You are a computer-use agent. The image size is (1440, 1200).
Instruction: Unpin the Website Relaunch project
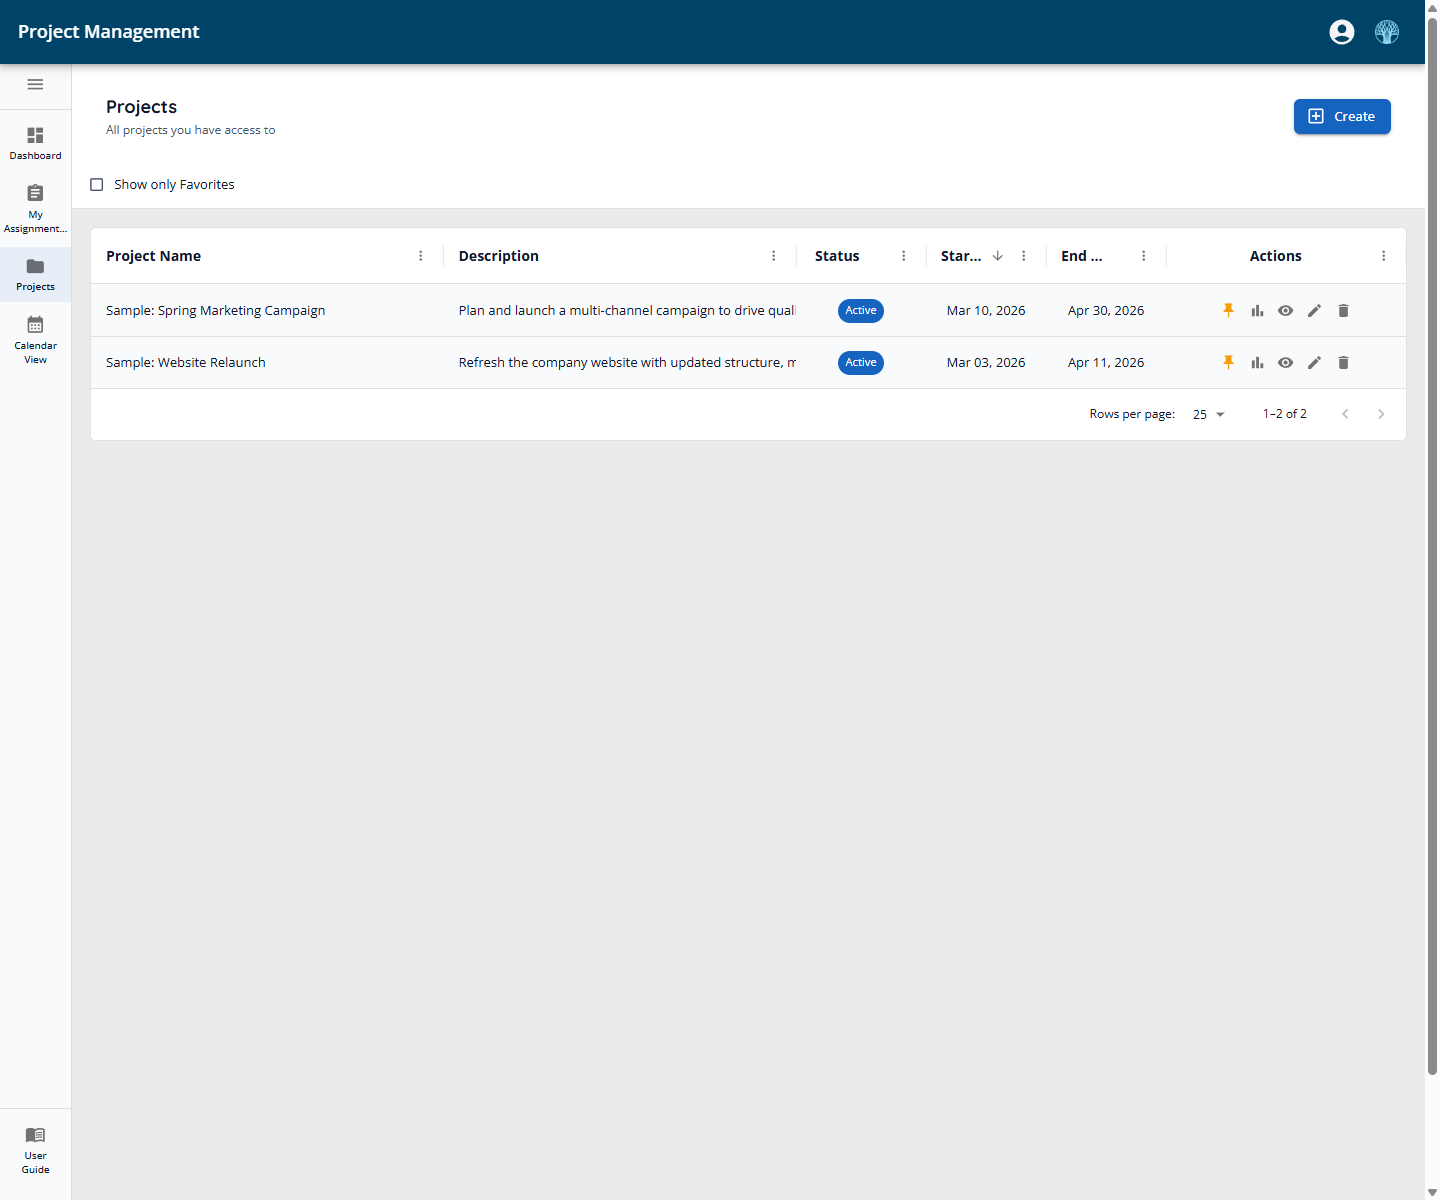pos(1228,363)
